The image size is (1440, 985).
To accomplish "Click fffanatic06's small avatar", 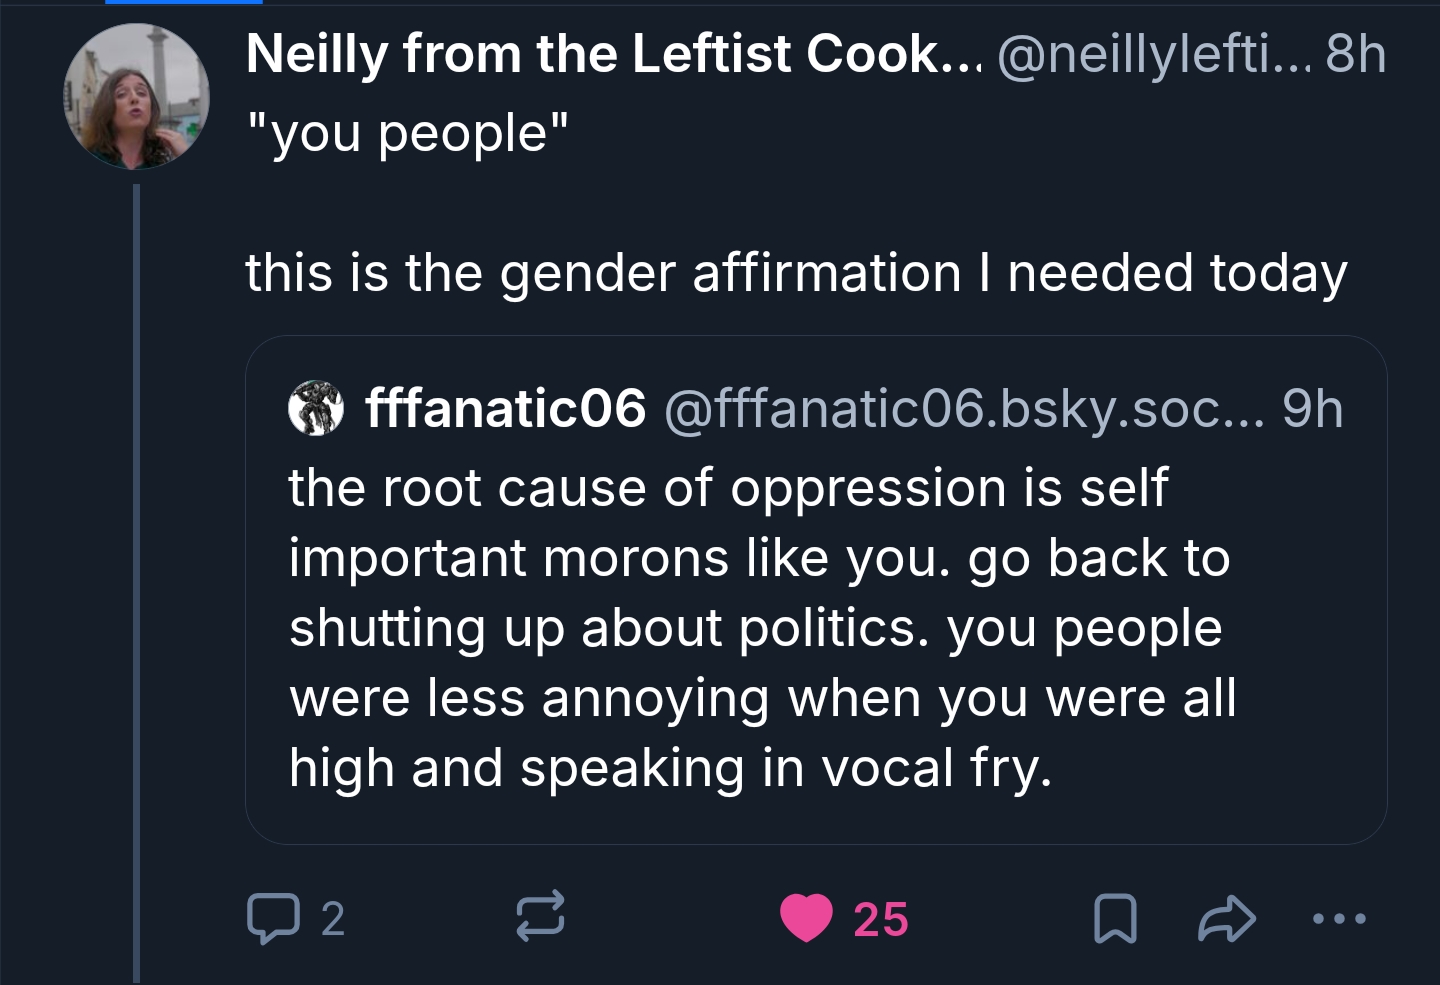I will [x=316, y=408].
